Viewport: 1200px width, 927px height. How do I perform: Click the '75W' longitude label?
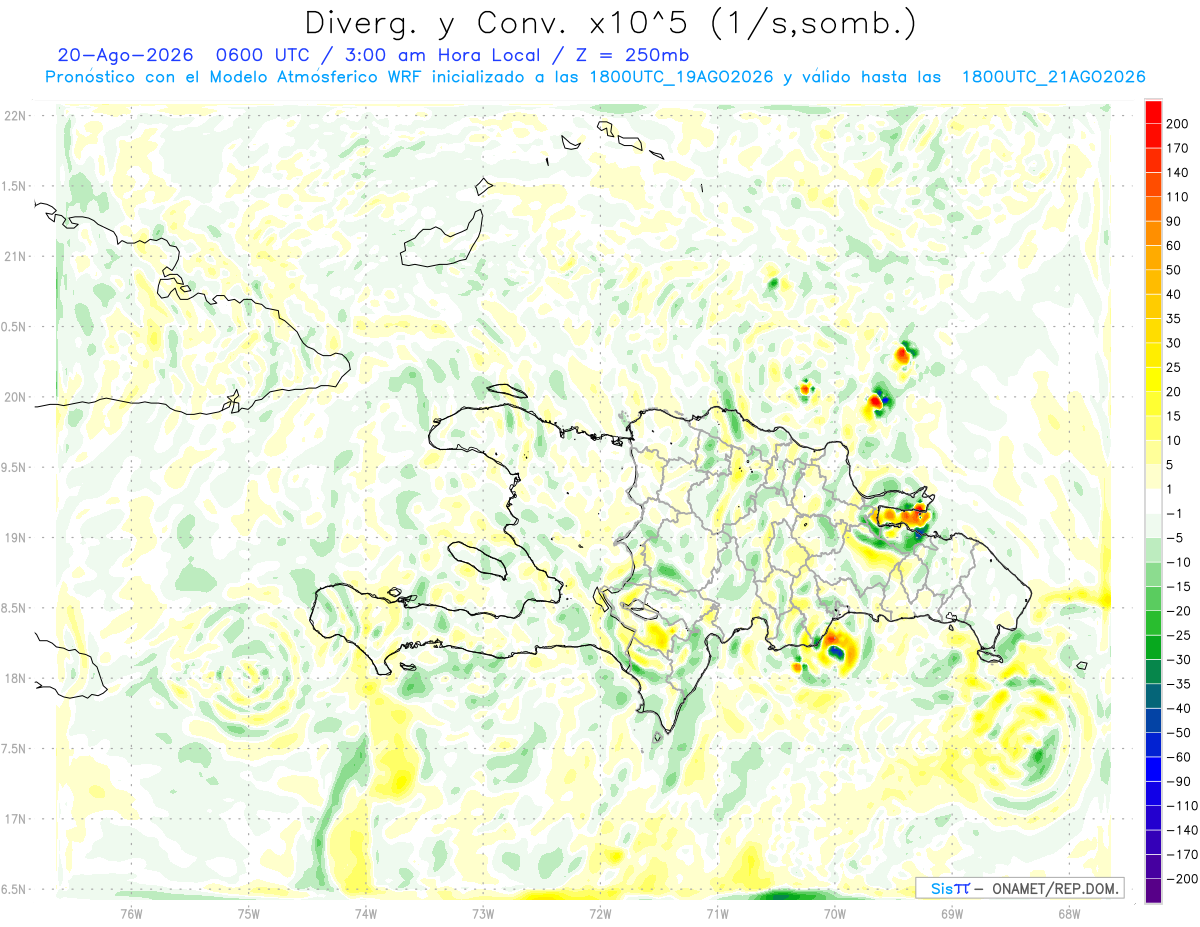[249, 913]
